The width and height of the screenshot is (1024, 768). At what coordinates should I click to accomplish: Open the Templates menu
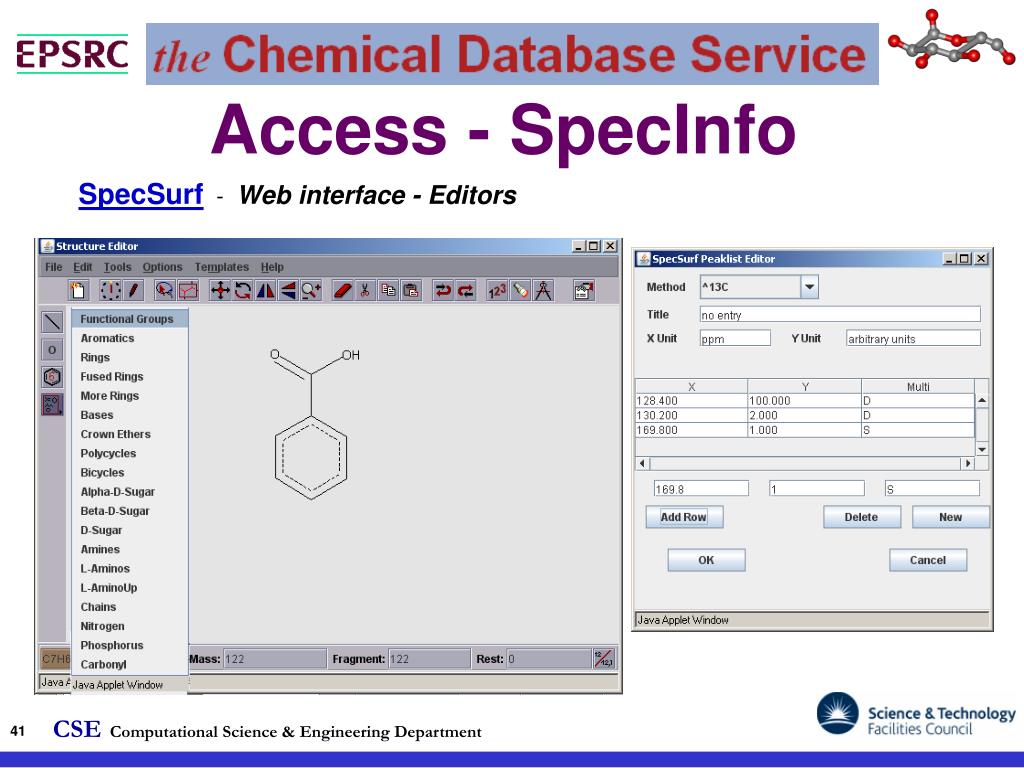pyautogui.click(x=221, y=266)
